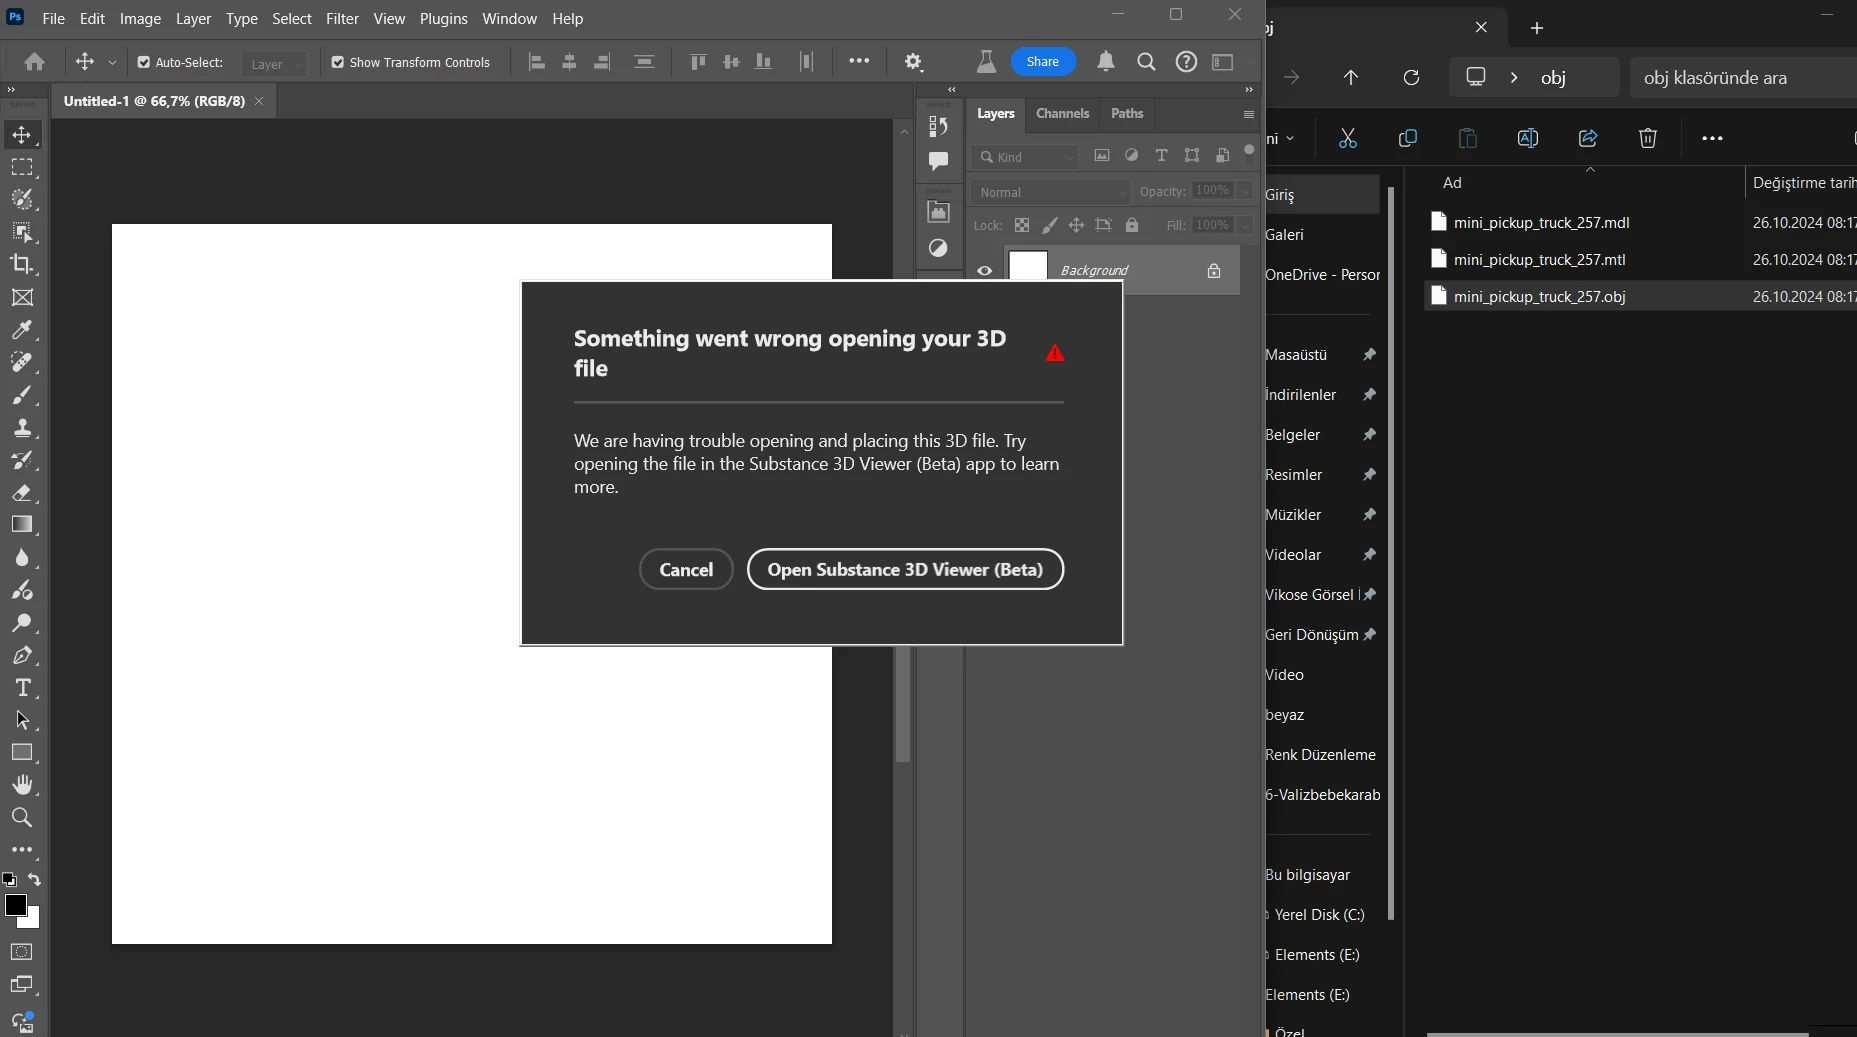Open the Opacity dropdown arrow

(x=1245, y=191)
